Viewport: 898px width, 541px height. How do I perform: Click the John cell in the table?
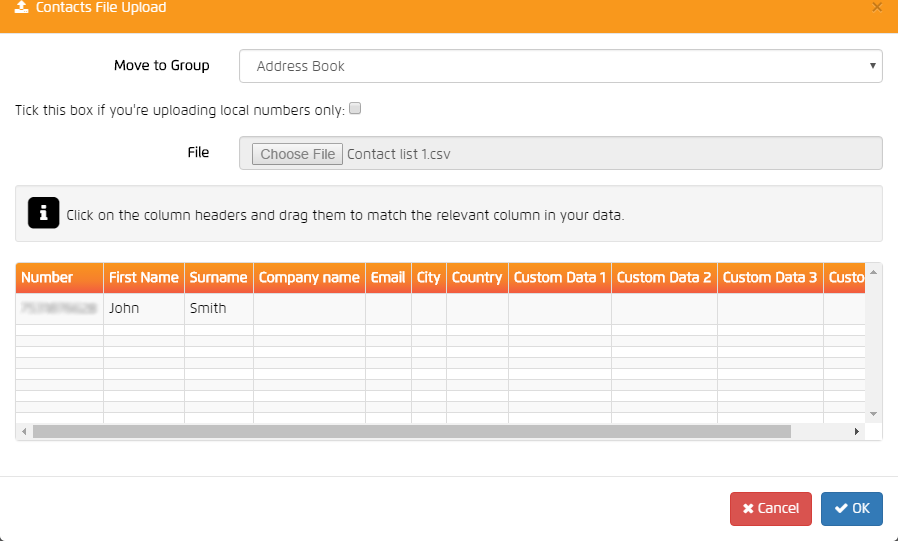tap(124, 309)
